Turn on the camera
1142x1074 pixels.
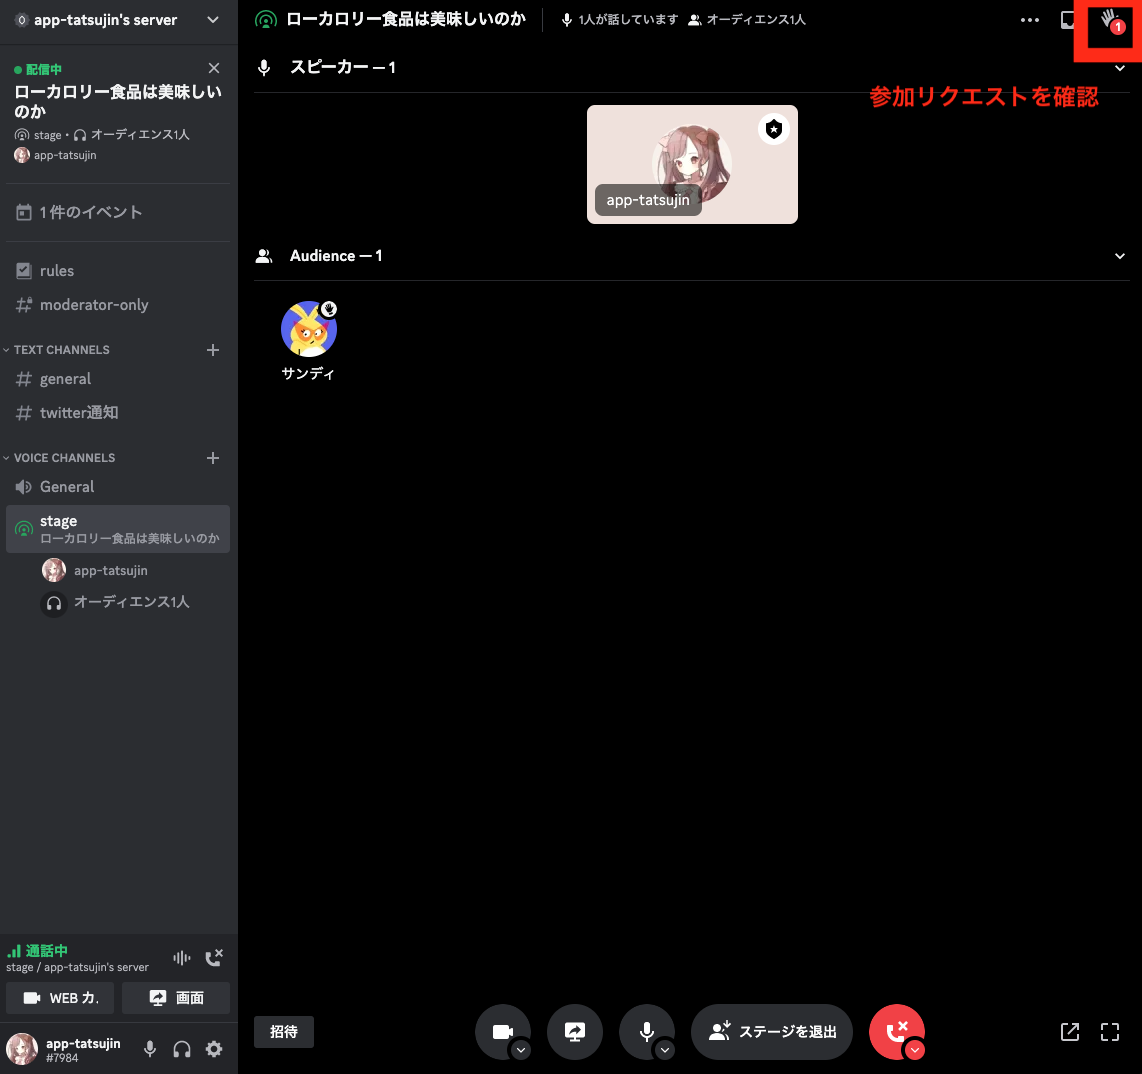503,1031
